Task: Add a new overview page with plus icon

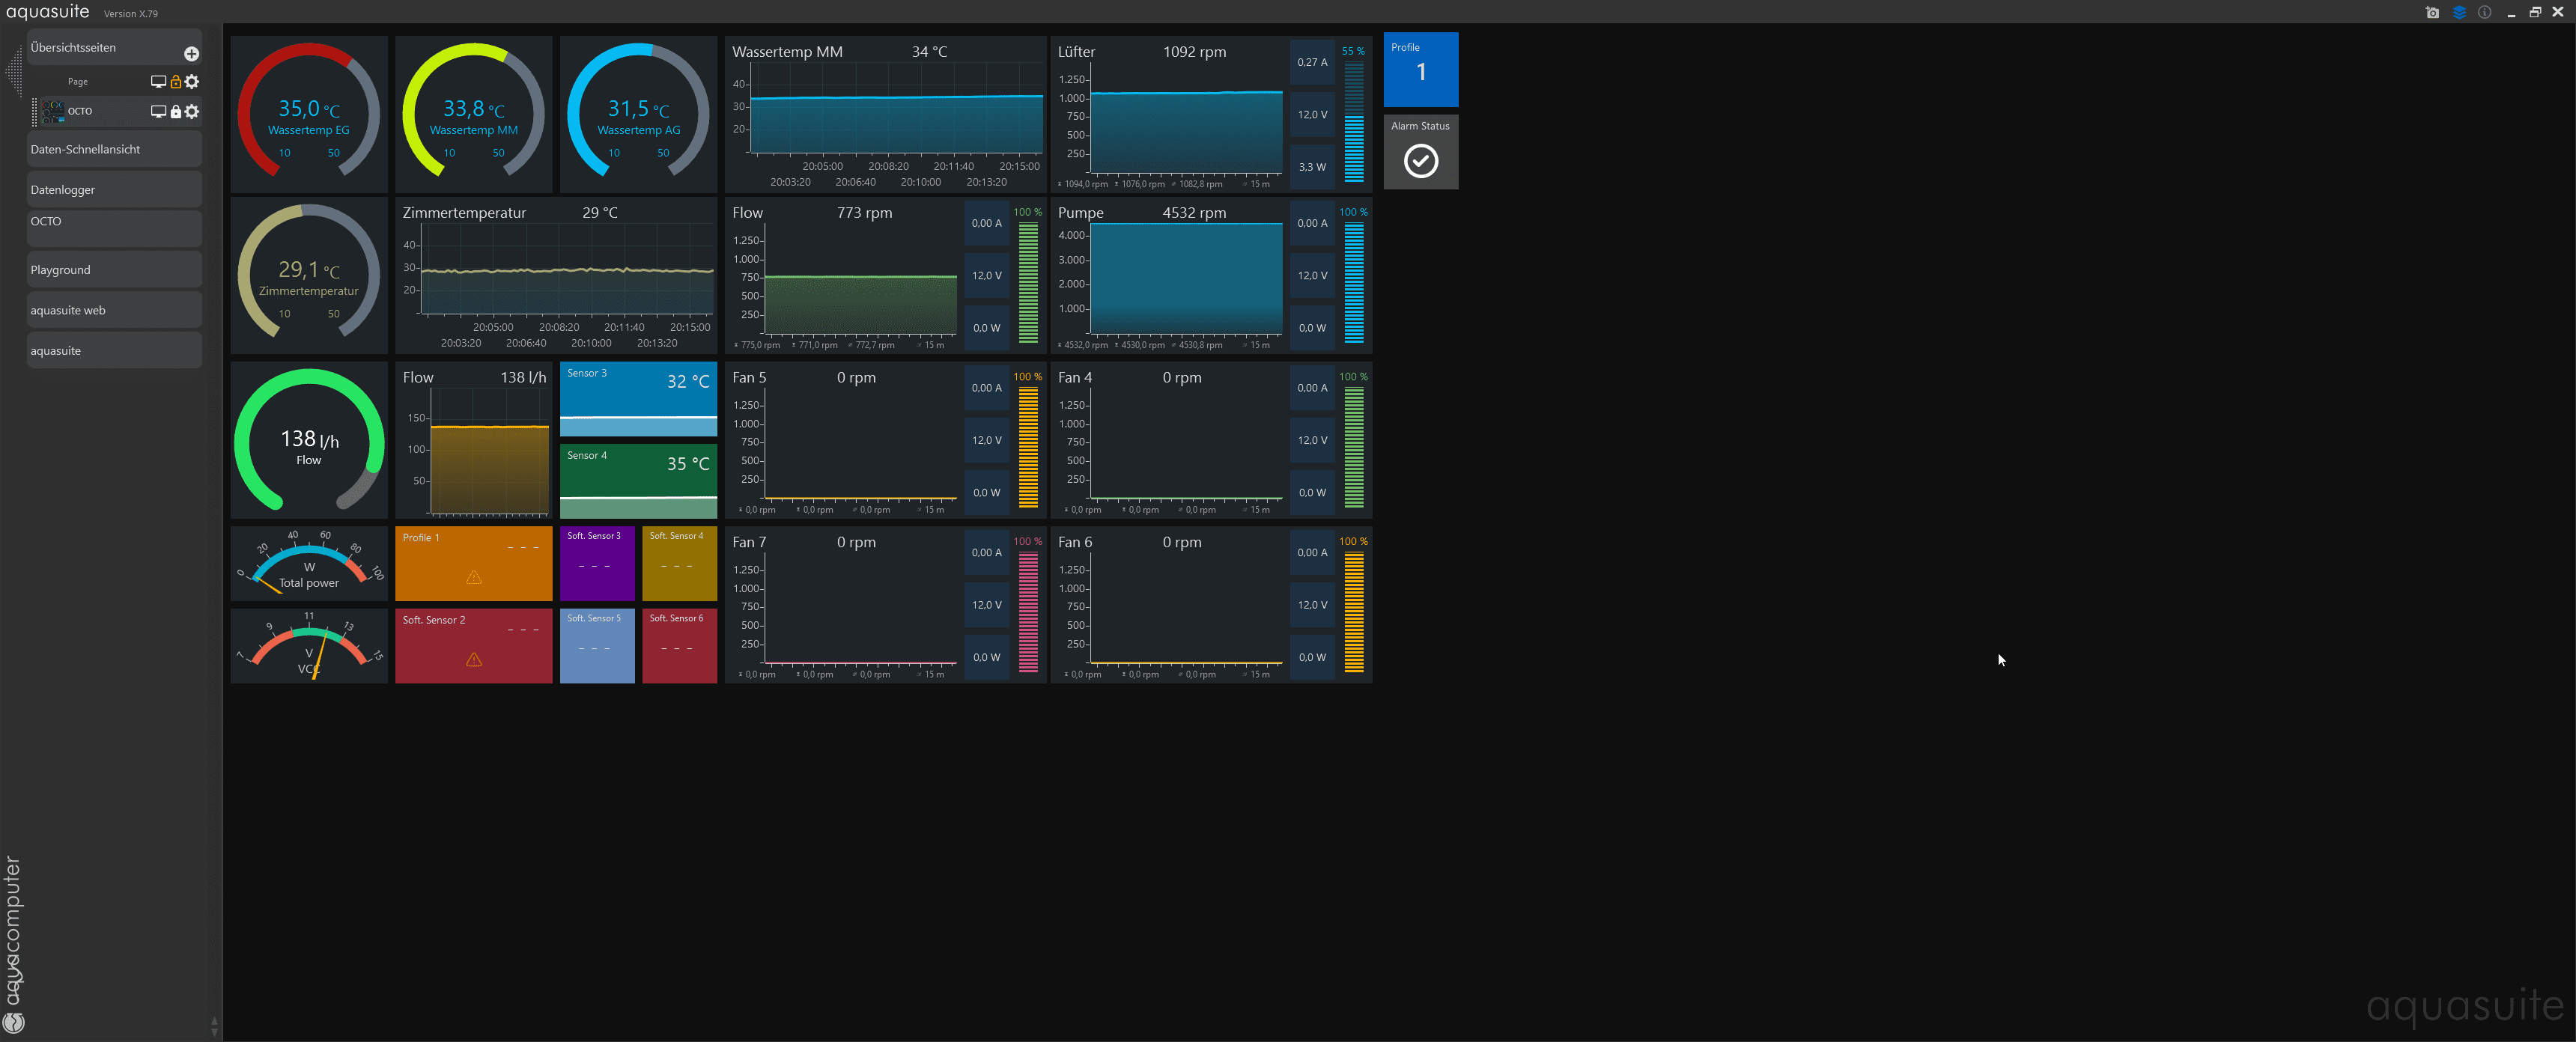Action: coord(191,54)
